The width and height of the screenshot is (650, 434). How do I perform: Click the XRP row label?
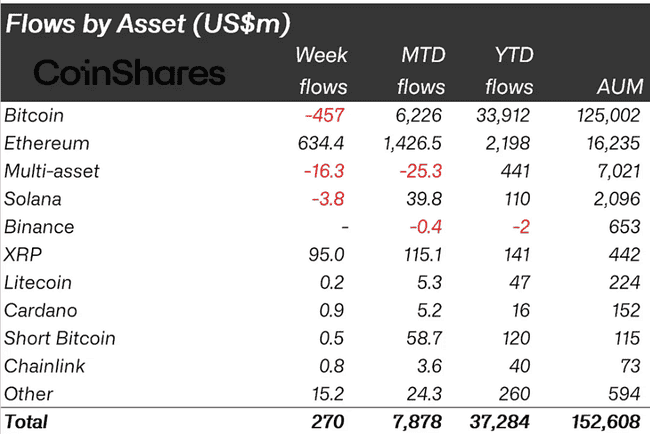[x=23, y=255]
